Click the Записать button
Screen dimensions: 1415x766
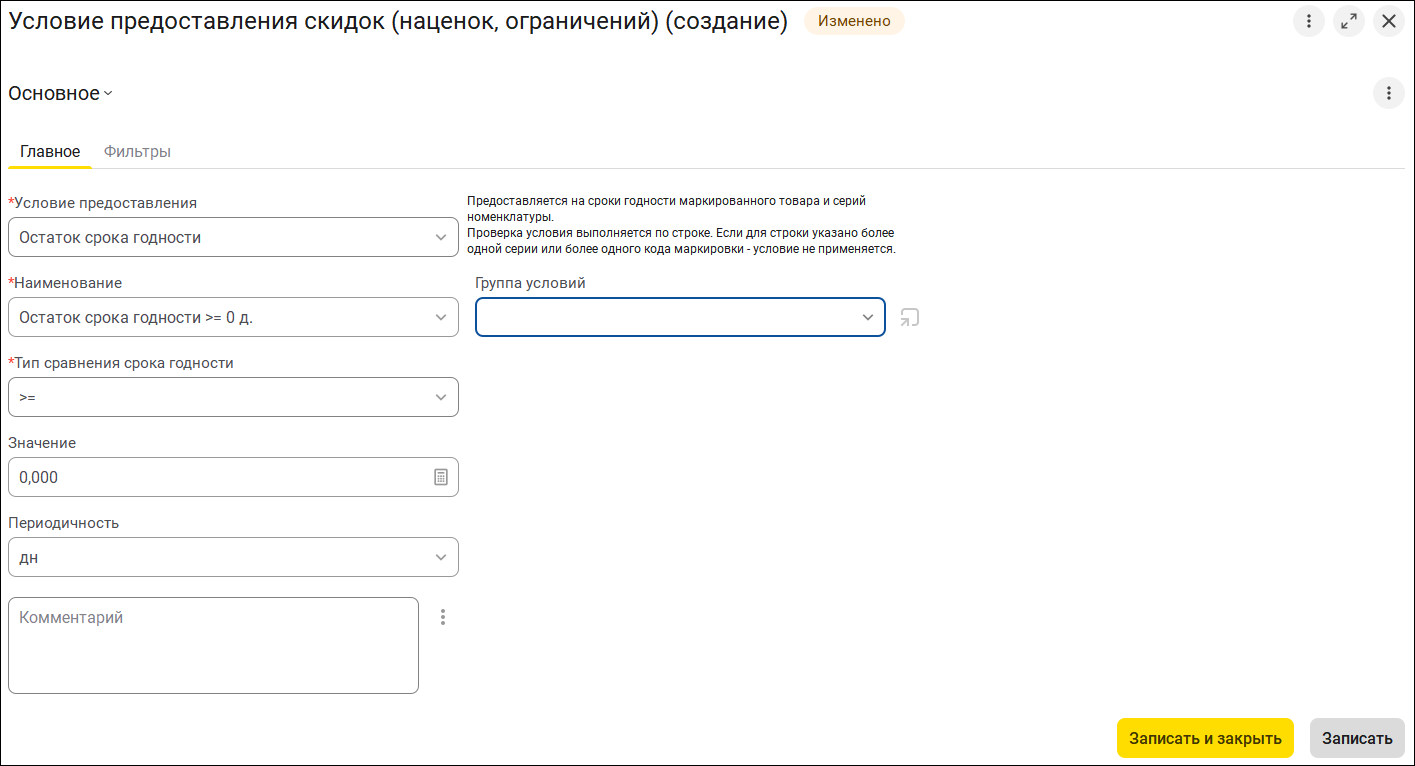tap(1357, 738)
